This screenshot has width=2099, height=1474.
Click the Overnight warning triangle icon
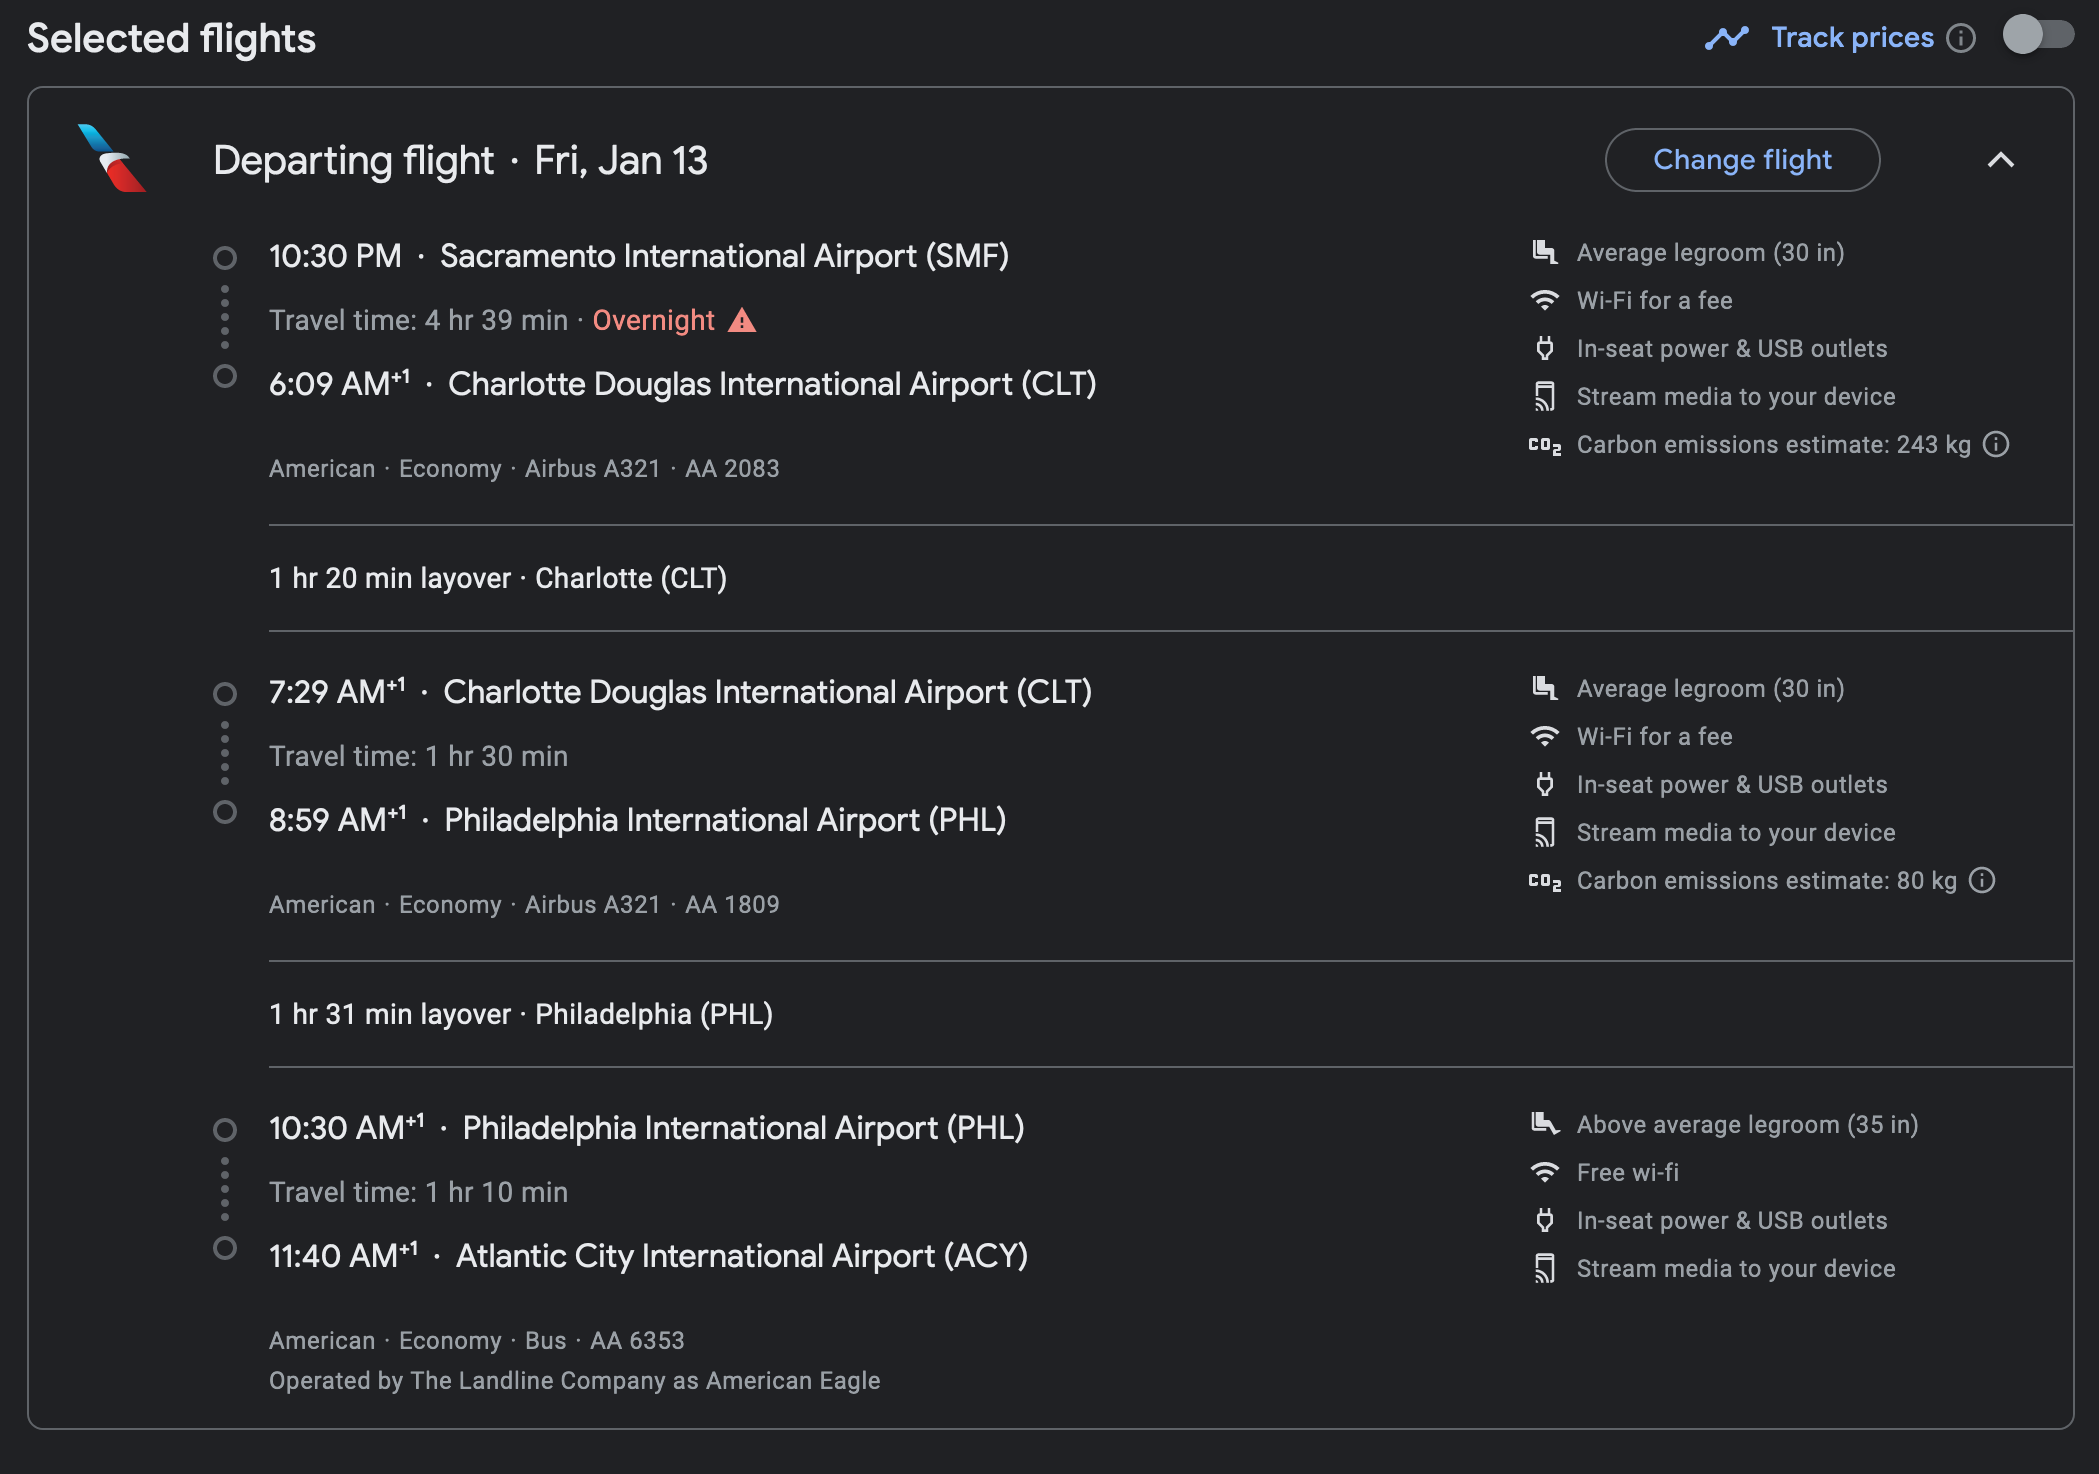[742, 320]
